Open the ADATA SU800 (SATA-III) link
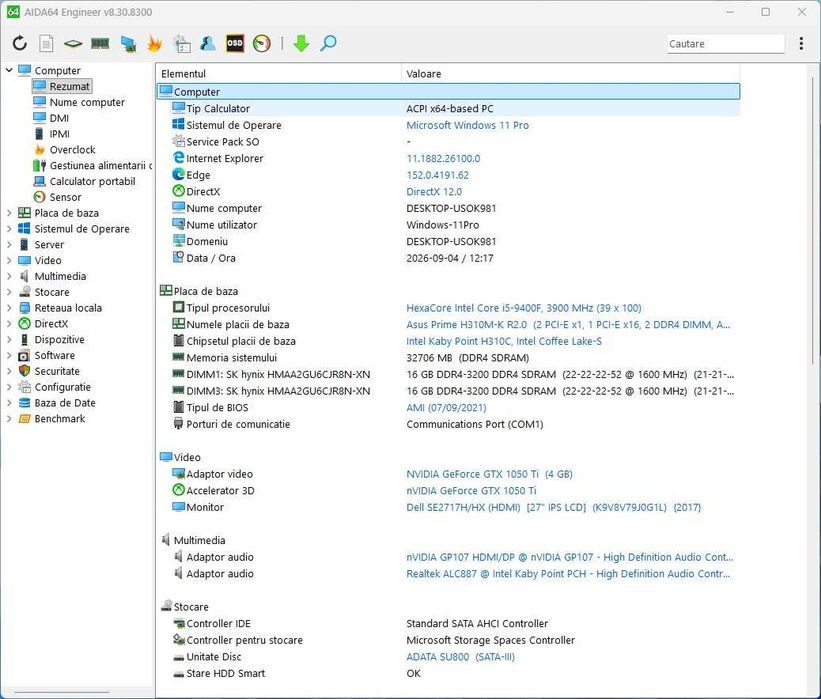This screenshot has height=699, width=821. (461, 657)
